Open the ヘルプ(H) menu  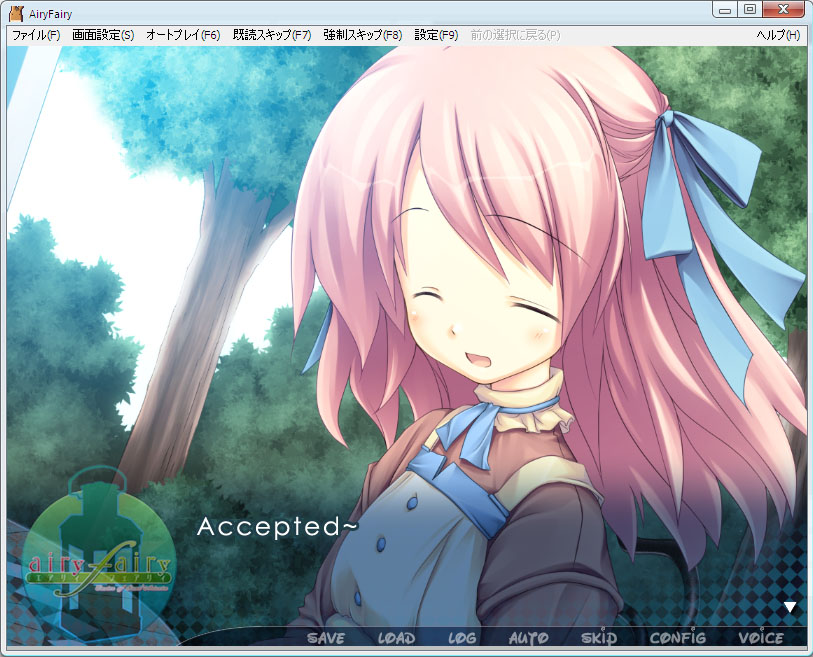pos(778,35)
